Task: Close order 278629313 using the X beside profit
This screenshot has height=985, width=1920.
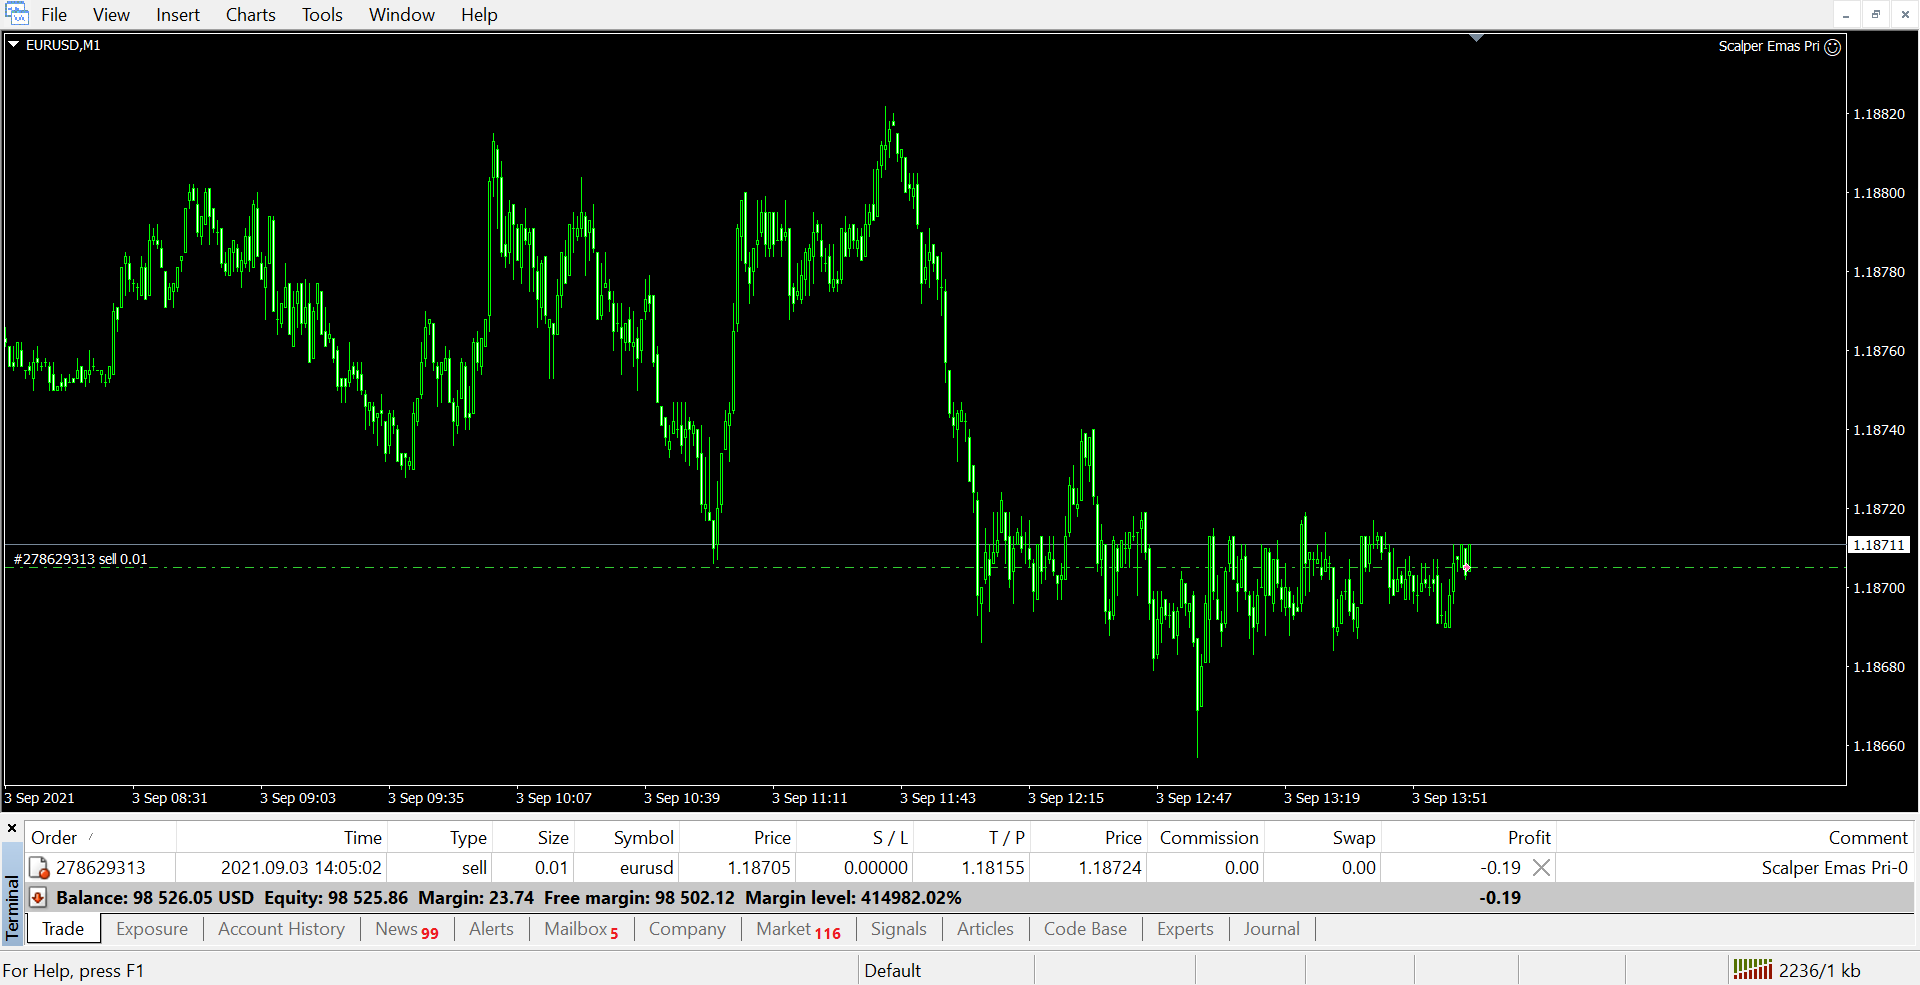Action: (1542, 868)
